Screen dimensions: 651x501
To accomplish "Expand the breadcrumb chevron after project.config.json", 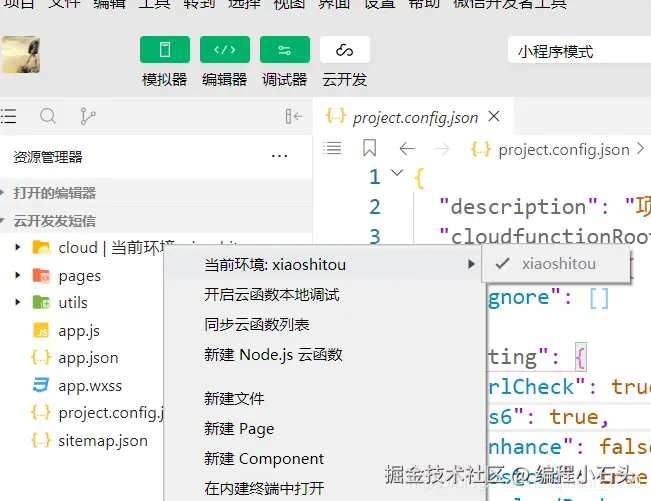I will [641, 148].
